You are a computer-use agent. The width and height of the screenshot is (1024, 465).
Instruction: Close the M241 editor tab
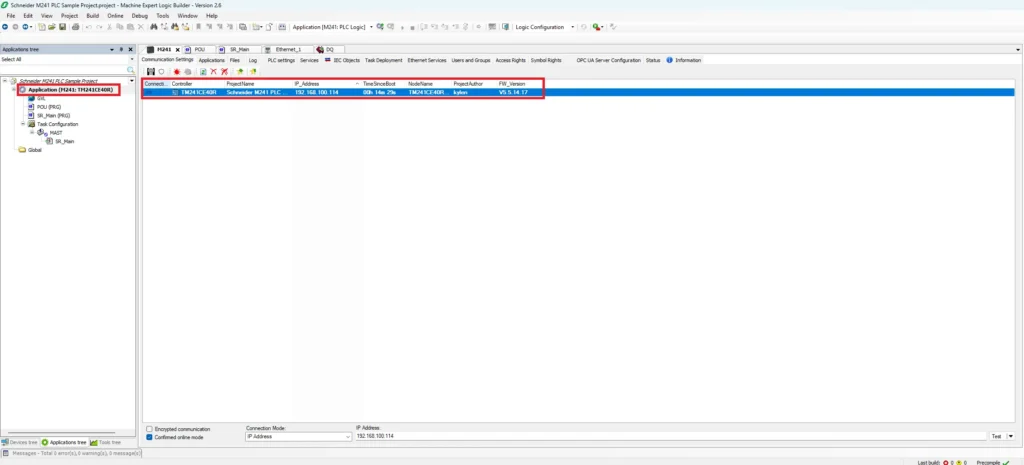pos(178,50)
